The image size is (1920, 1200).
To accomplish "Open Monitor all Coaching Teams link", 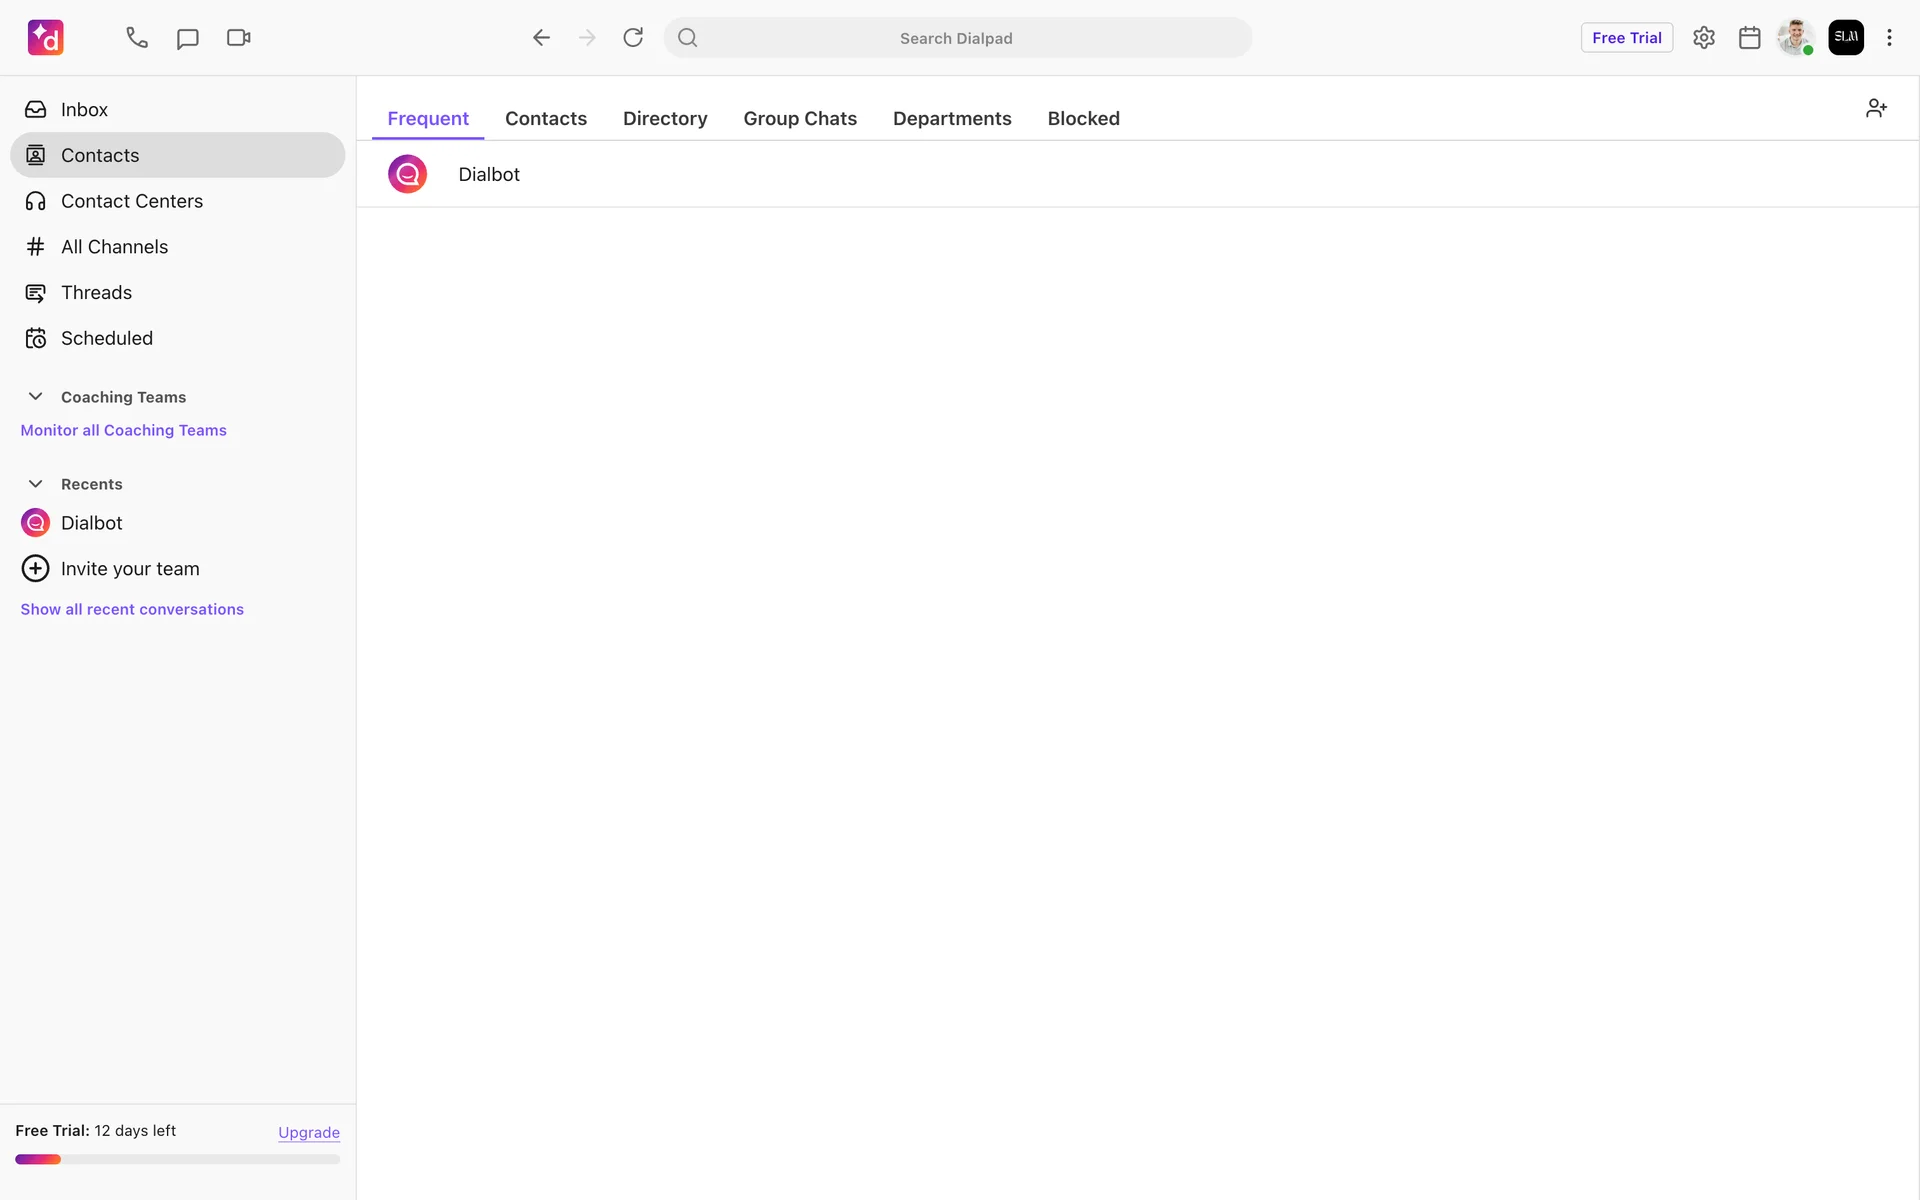I will (124, 430).
